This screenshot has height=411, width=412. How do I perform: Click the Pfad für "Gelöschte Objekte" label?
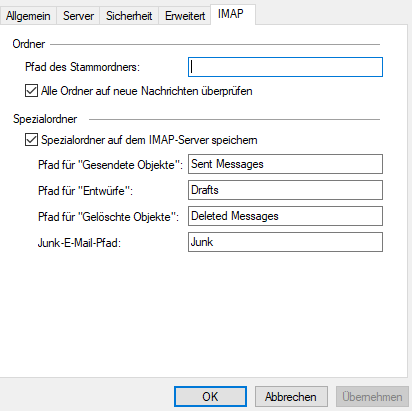[108, 217]
